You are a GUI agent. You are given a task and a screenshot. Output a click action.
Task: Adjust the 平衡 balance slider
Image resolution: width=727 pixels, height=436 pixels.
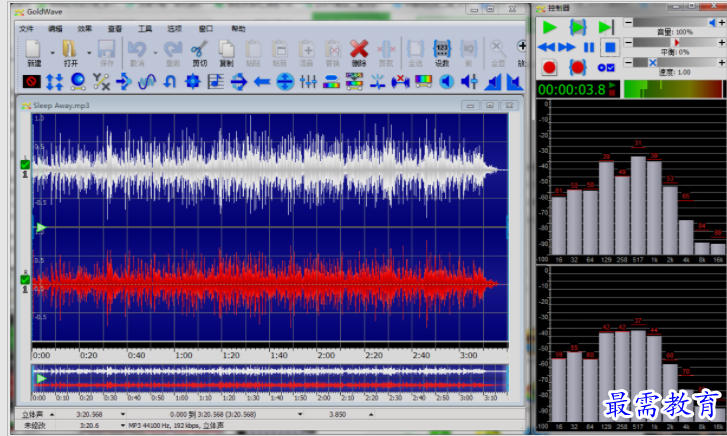pos(675,43)
